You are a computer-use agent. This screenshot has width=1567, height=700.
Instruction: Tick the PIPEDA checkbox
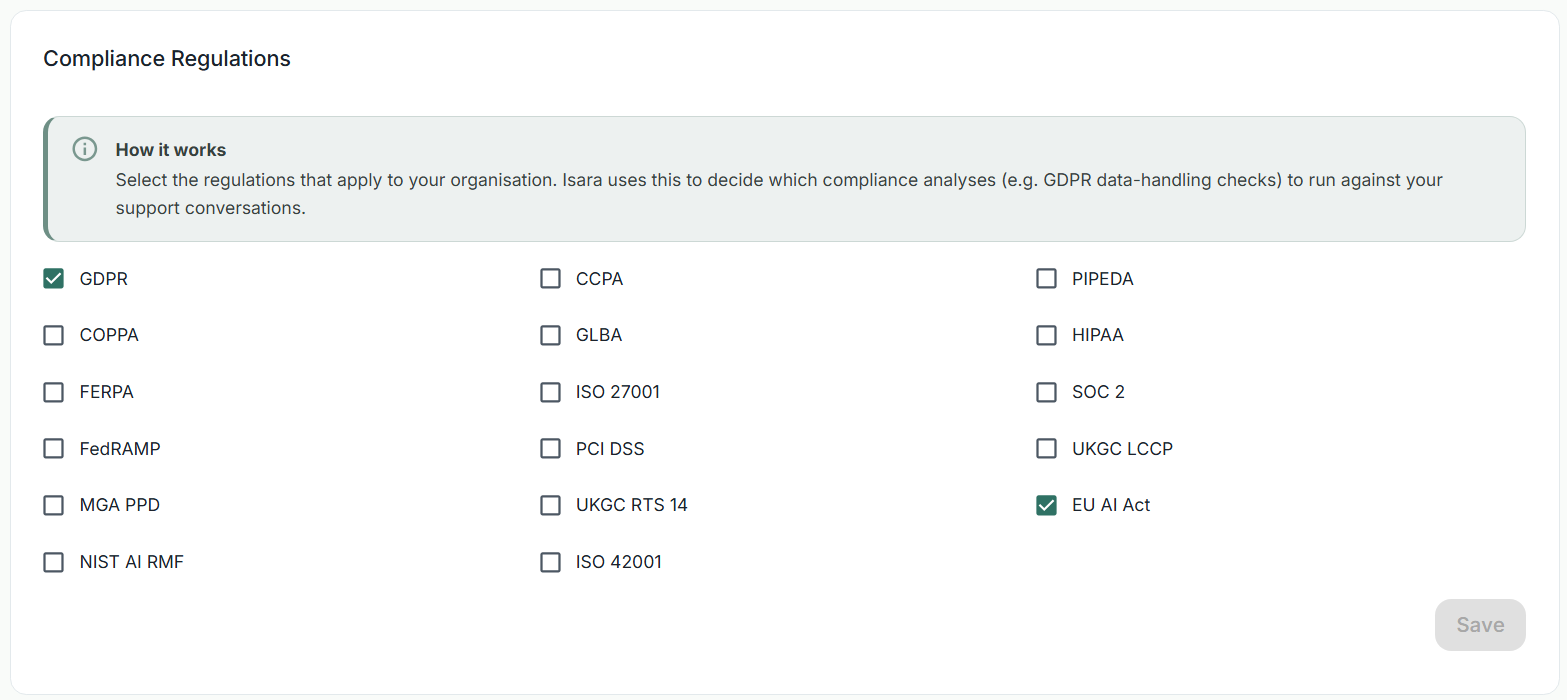coord(1046,279)
